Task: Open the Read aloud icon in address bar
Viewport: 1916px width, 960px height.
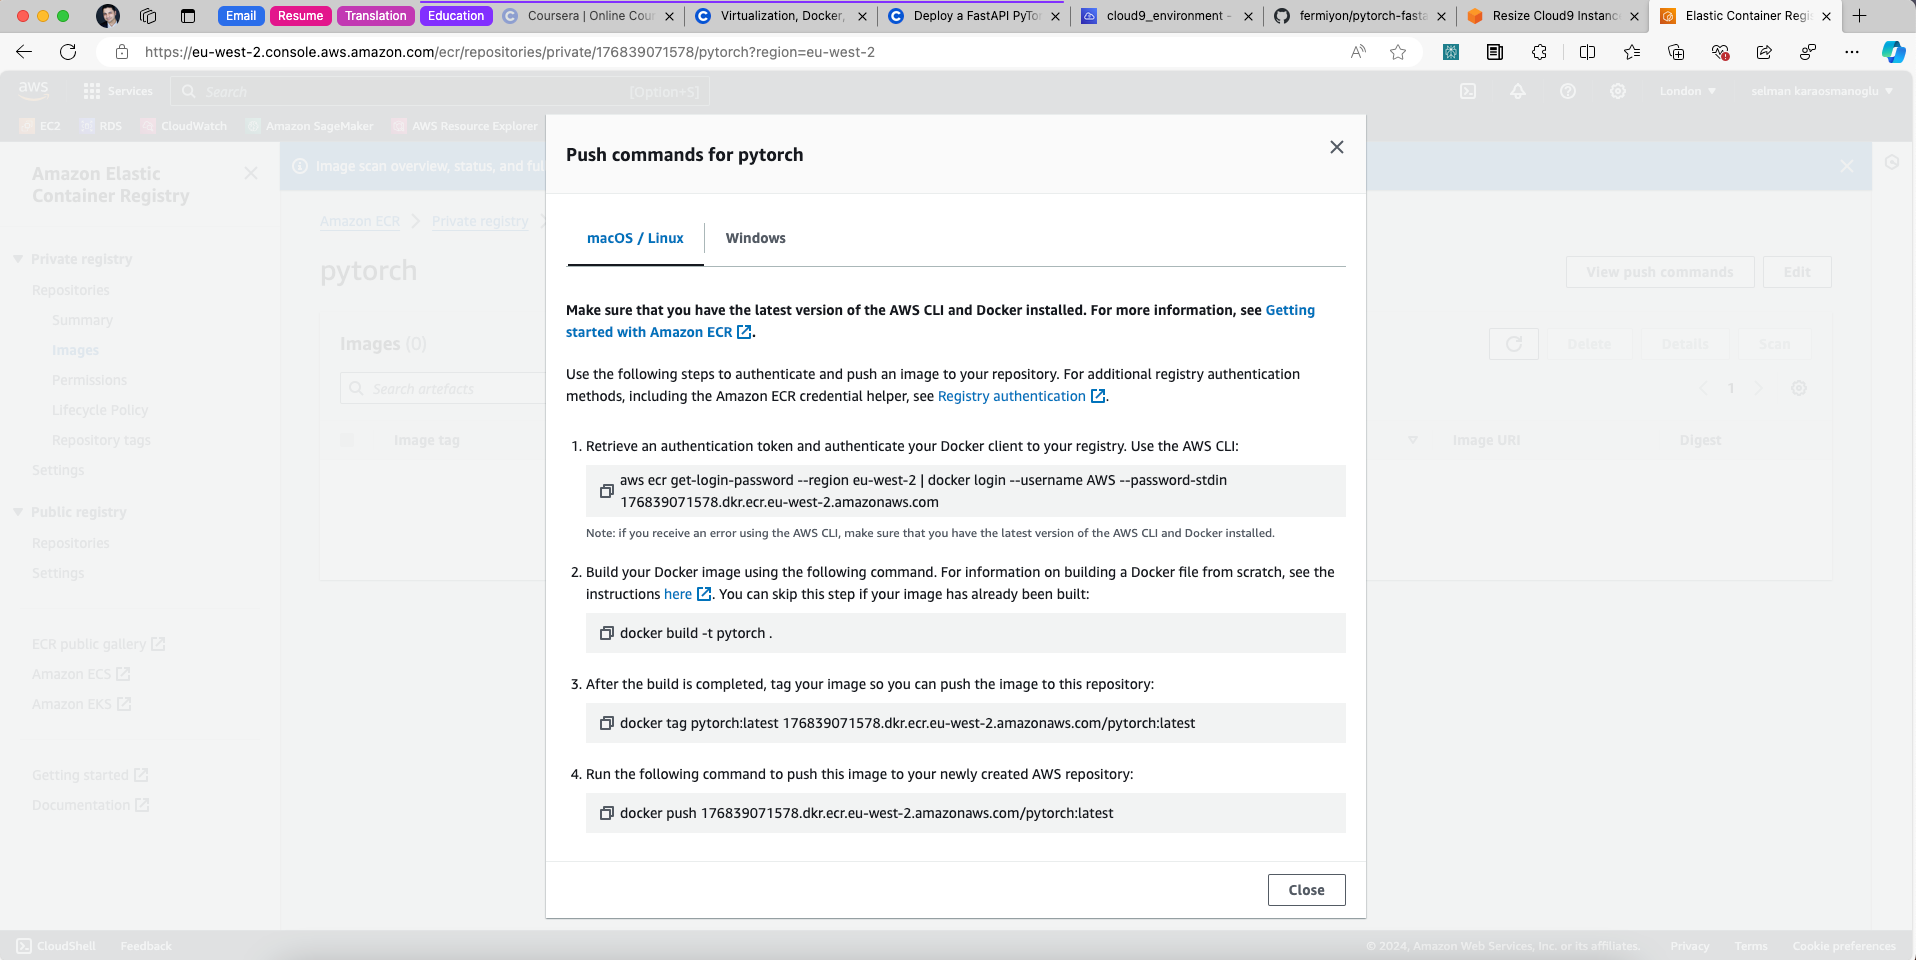Action: point(1358,52)
